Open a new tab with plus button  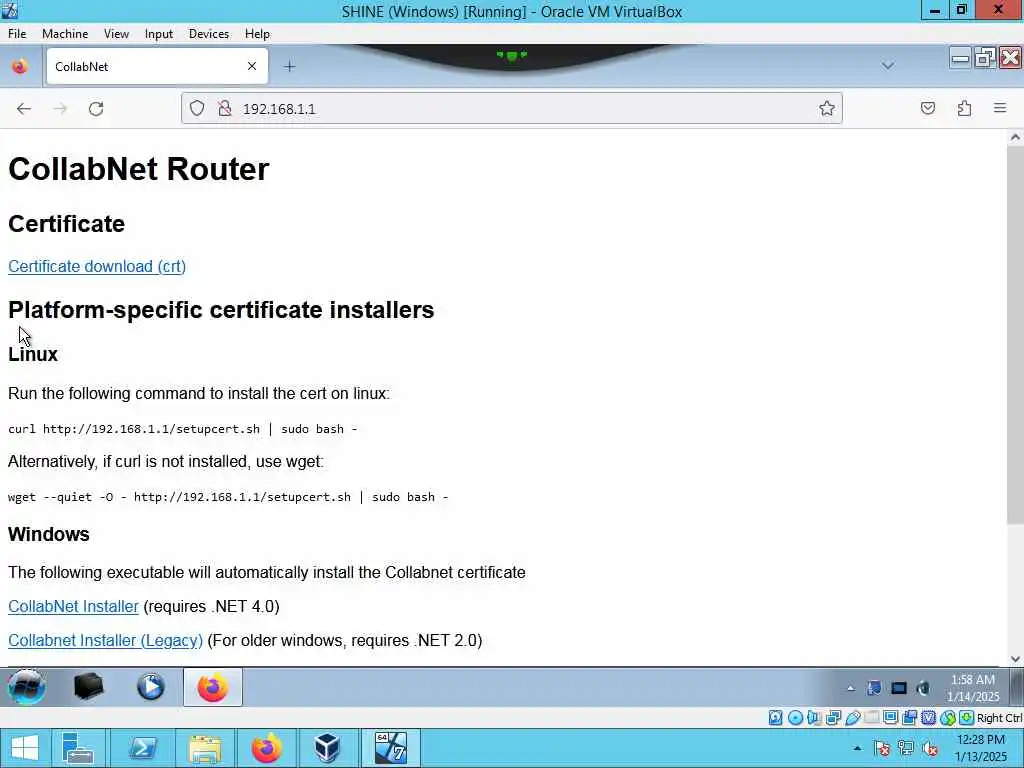(289, 67)
